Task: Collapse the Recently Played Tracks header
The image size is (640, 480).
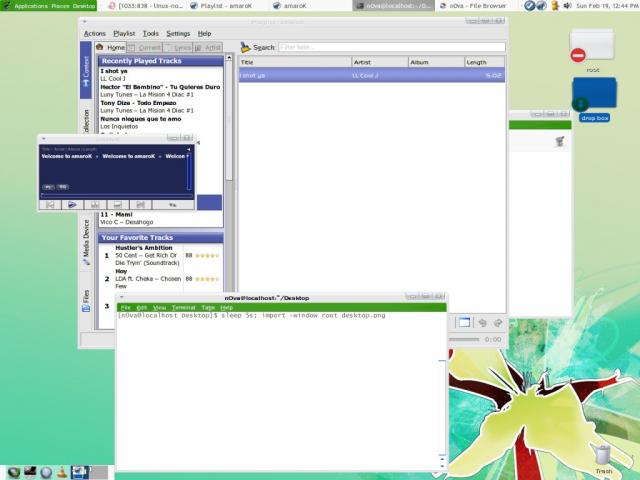Action: click(x=161, y=61)
